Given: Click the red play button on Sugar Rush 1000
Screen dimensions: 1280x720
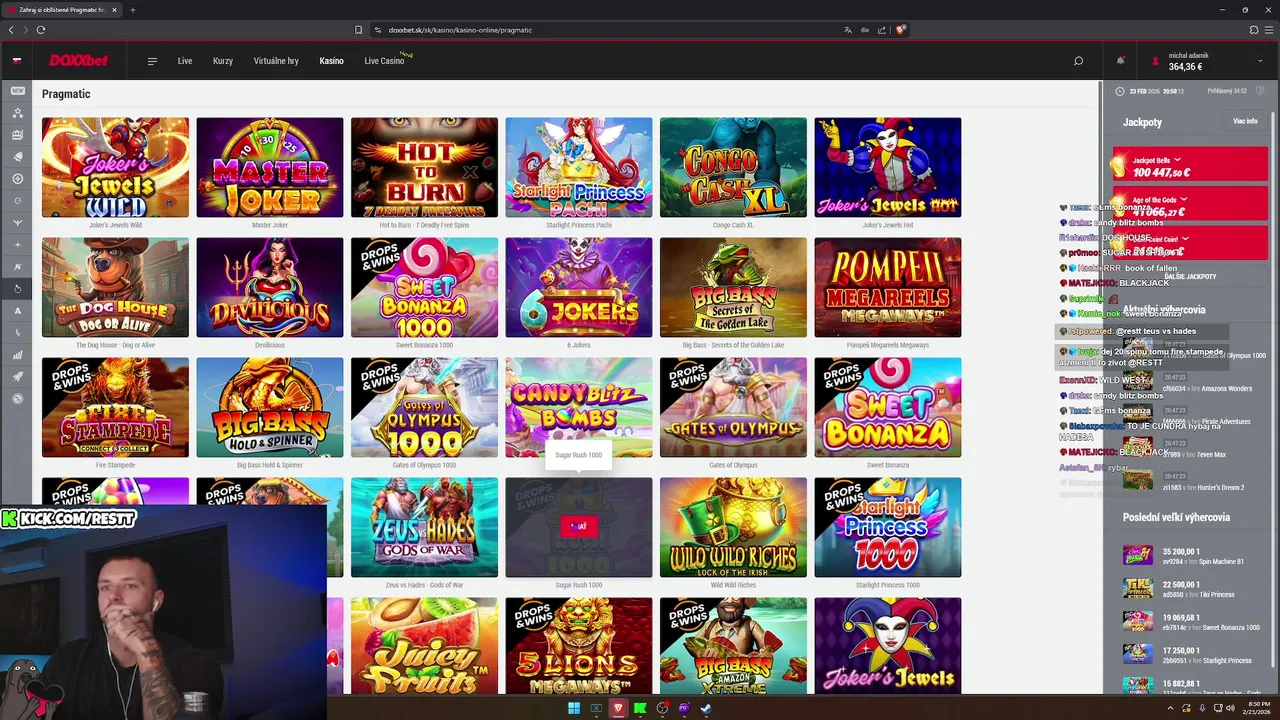Looking at the screenshot, I should pos(579,526).
